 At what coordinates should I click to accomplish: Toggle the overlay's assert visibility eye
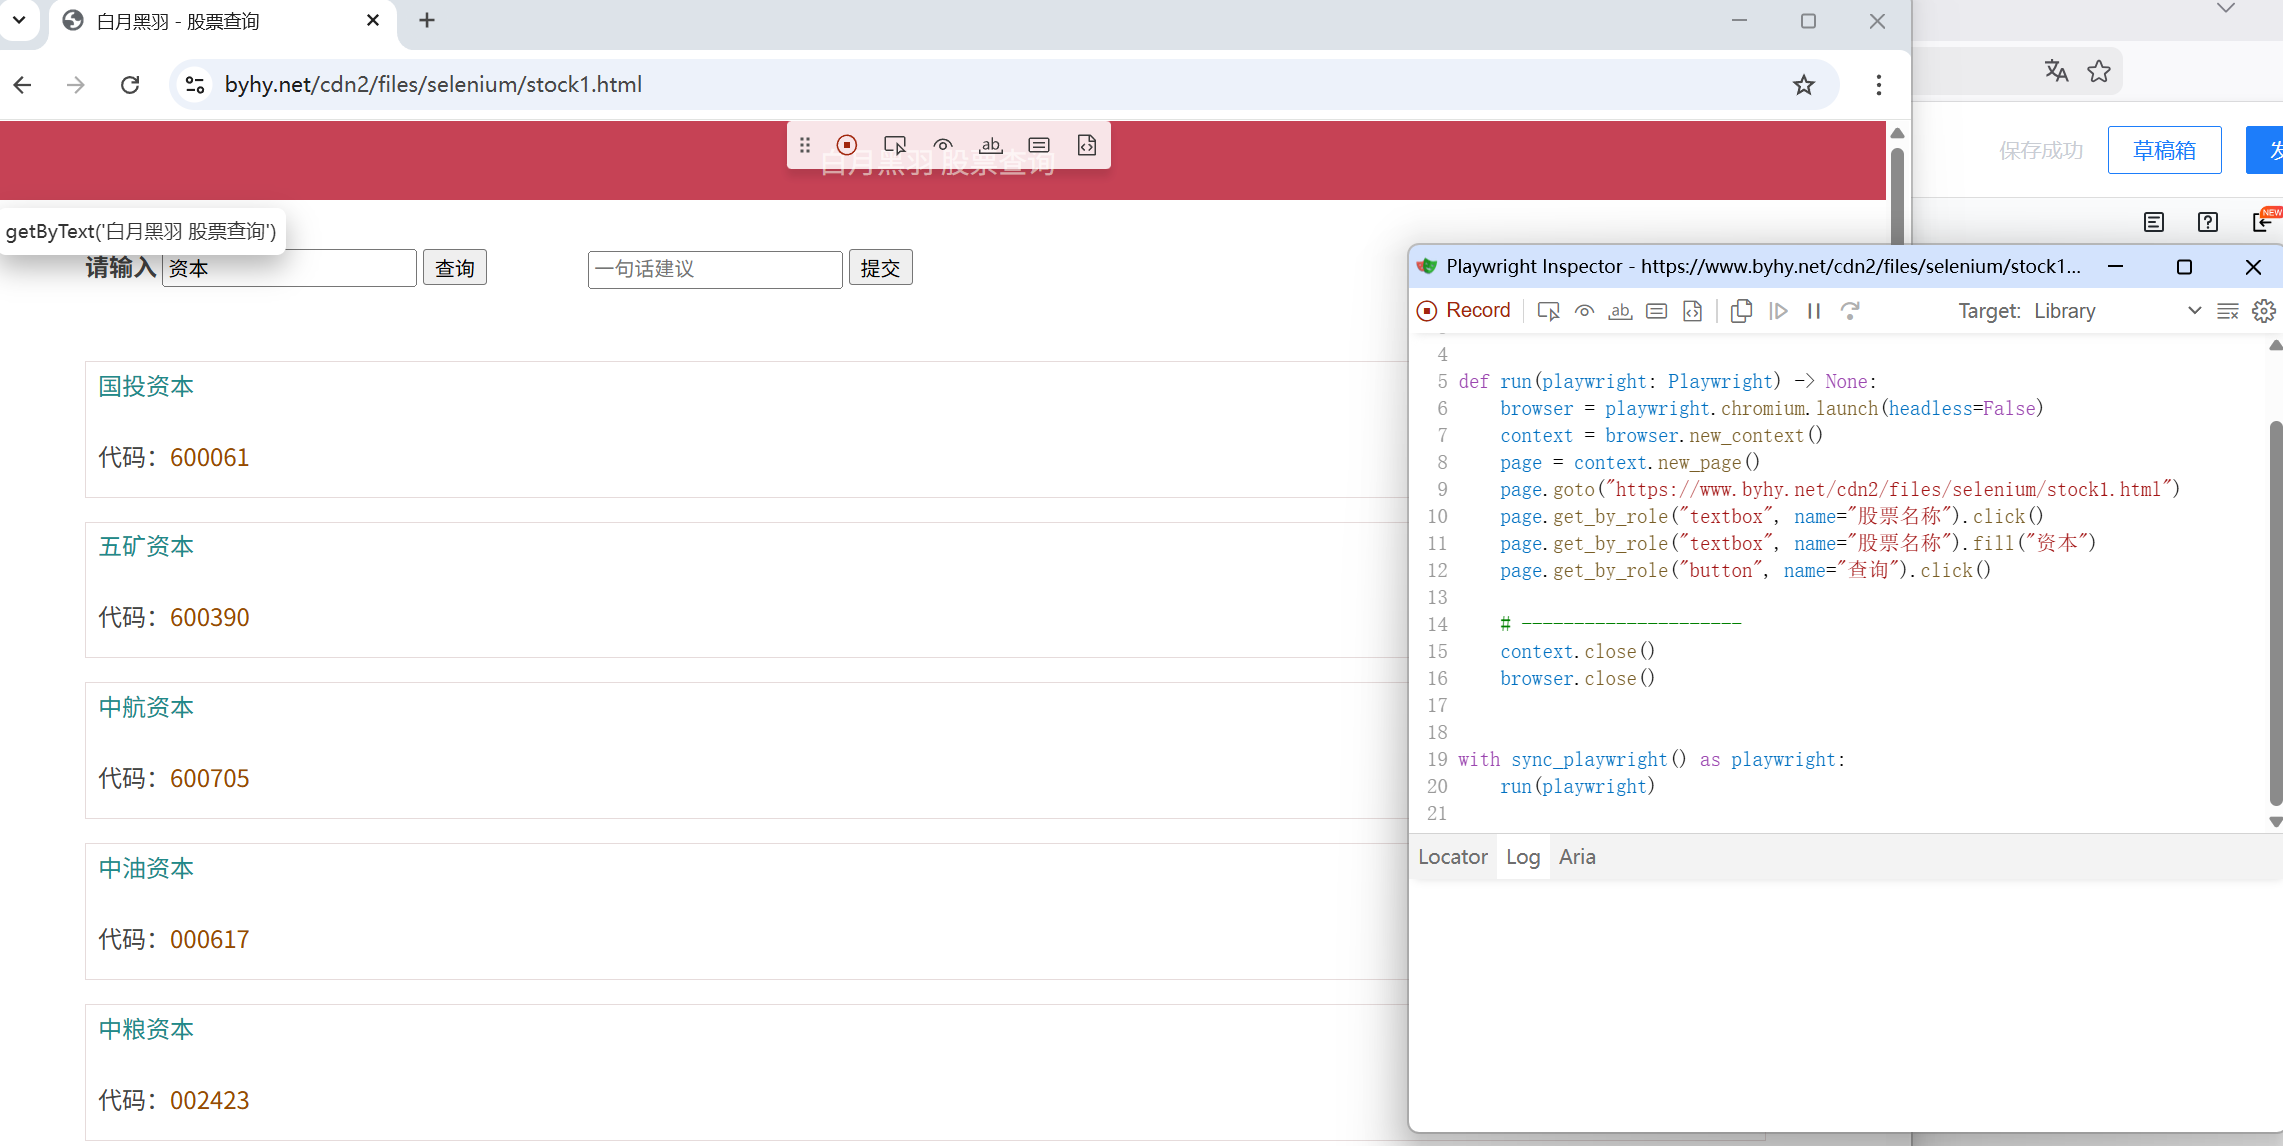pos(943,145)
